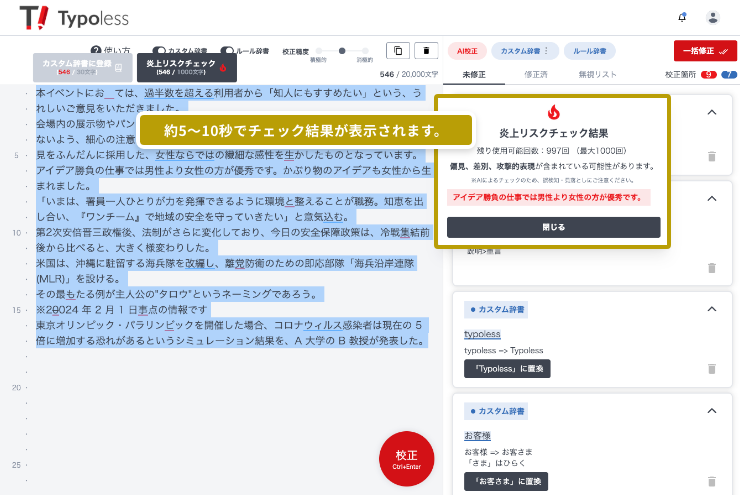
Task: Switch to the 修正済 tab
Action: tap(536, 75)
